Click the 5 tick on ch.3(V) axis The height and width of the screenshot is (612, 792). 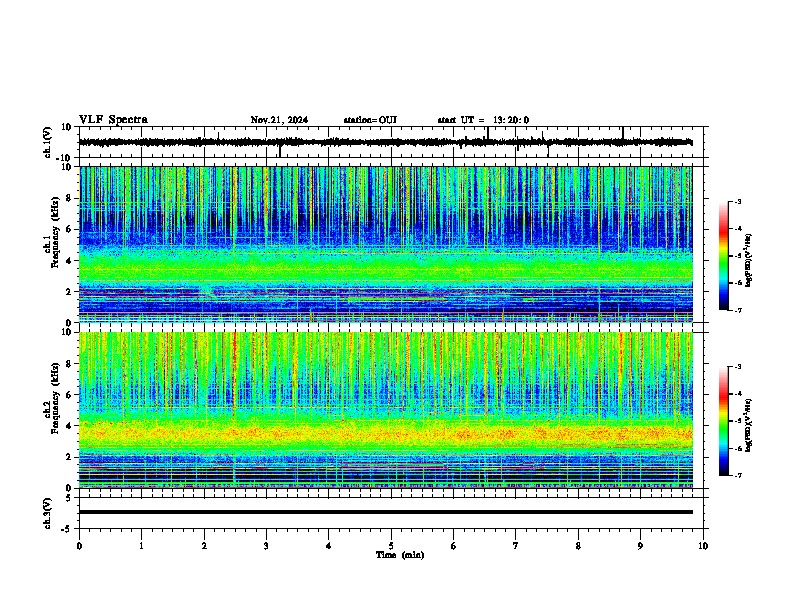pyautogui.click(x=70, y=498)
